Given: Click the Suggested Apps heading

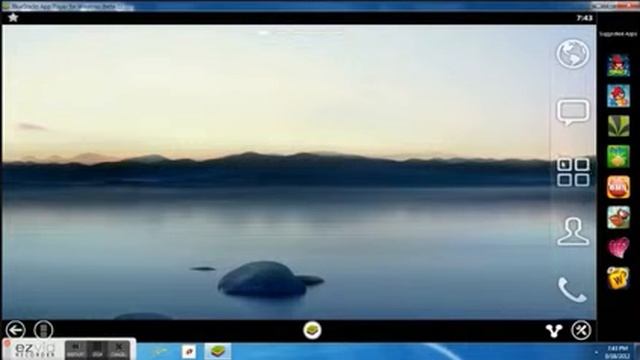Looking at the screenshot, I should pyautogui.click(x=618, y=34).
